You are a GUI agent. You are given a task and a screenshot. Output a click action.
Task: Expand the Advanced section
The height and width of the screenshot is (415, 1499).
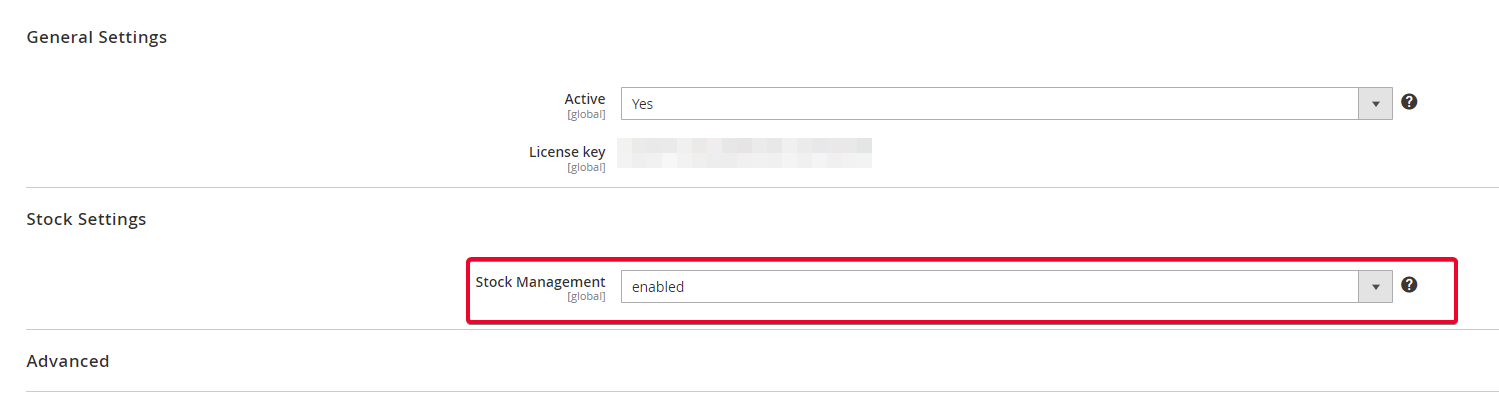click(68, 361)
